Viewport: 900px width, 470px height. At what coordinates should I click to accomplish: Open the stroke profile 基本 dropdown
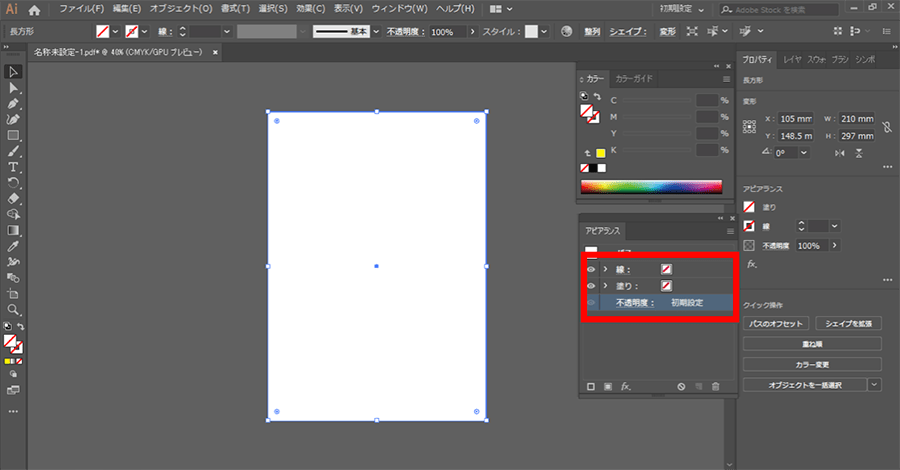pyautogui.click(x=376, y=32)
